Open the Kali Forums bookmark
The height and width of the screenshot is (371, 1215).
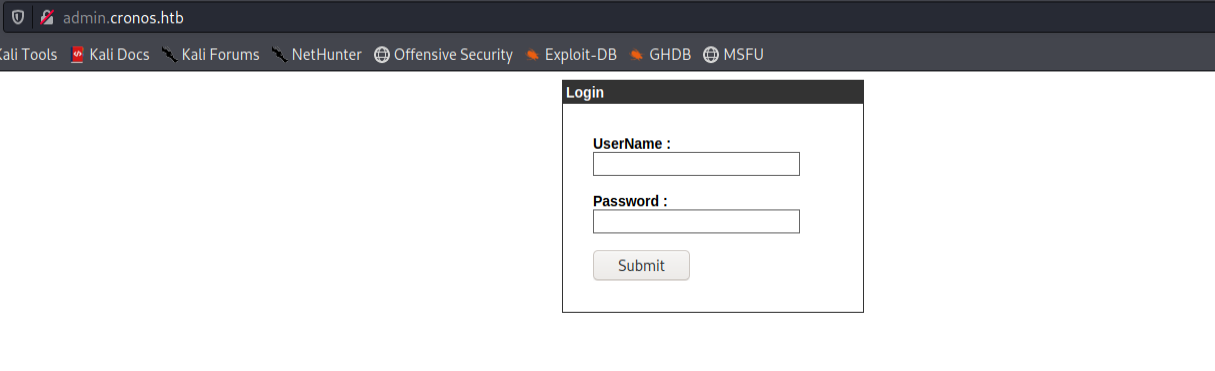pos(211,55)
